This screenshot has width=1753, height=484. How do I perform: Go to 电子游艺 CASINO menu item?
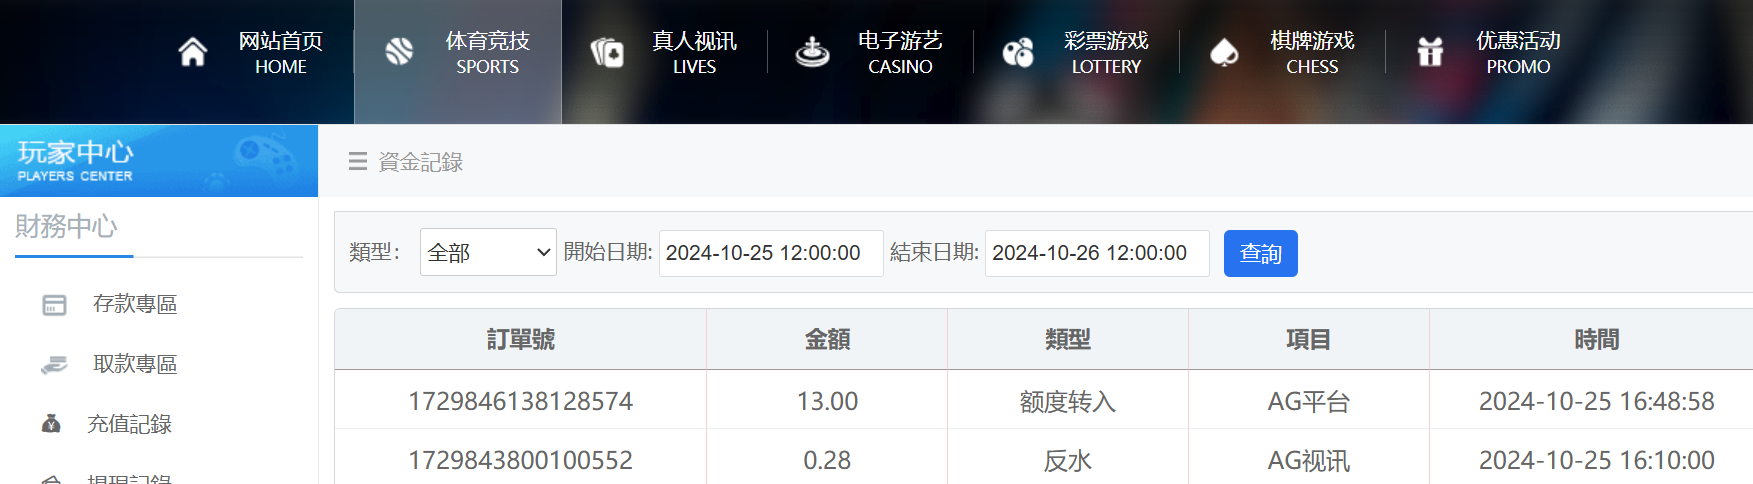900,52
